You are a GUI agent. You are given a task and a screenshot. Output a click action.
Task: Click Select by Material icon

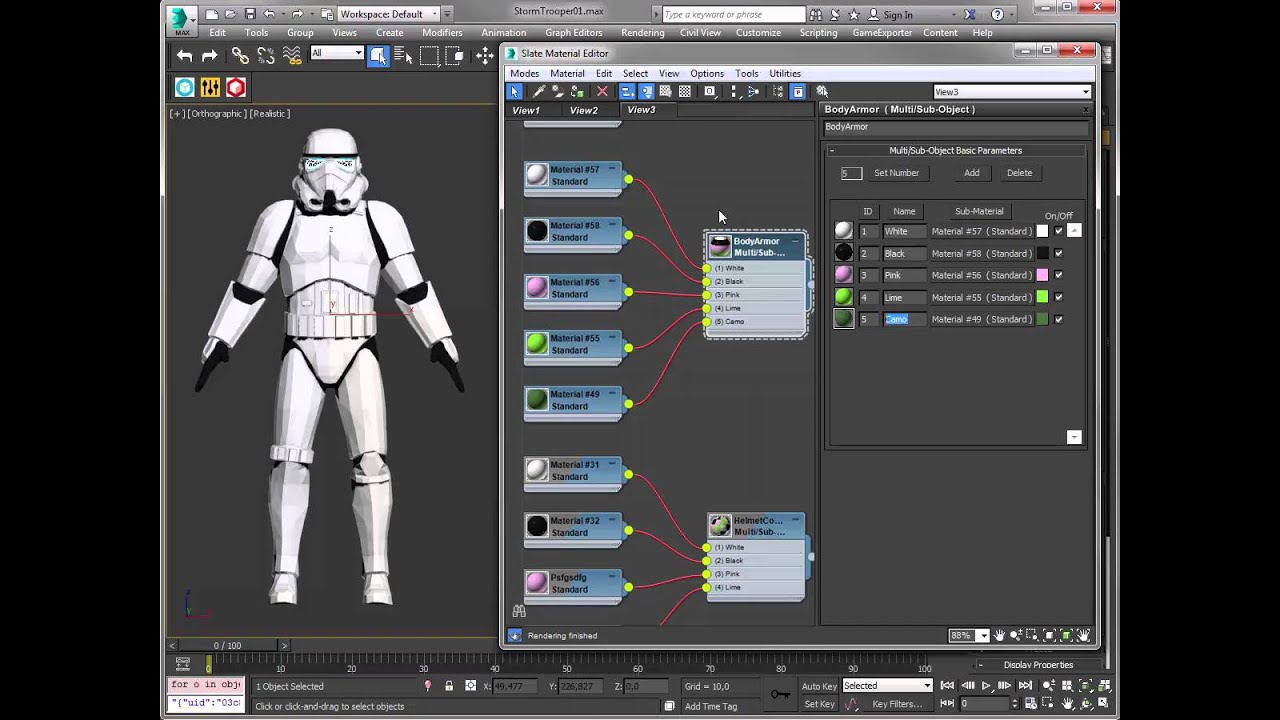(x=823, y=91)
